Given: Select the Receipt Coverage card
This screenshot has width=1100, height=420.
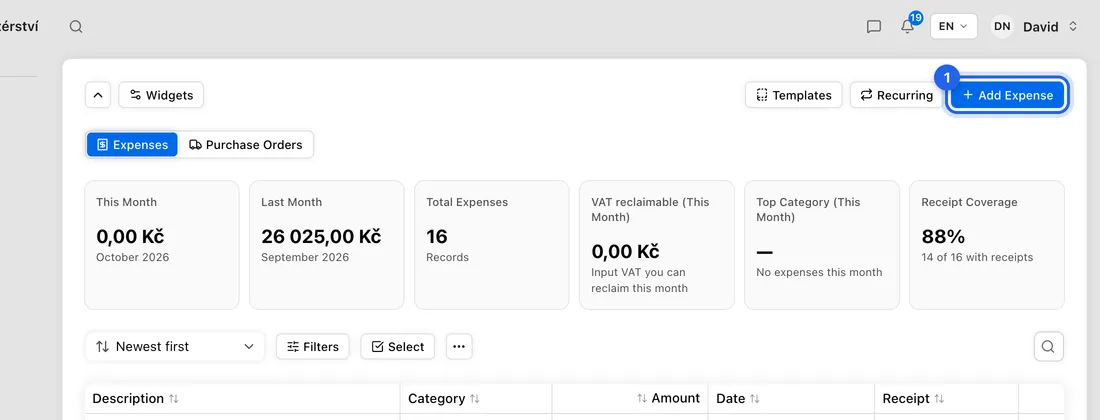Looking at the screenshot, I should pos(986,245).
